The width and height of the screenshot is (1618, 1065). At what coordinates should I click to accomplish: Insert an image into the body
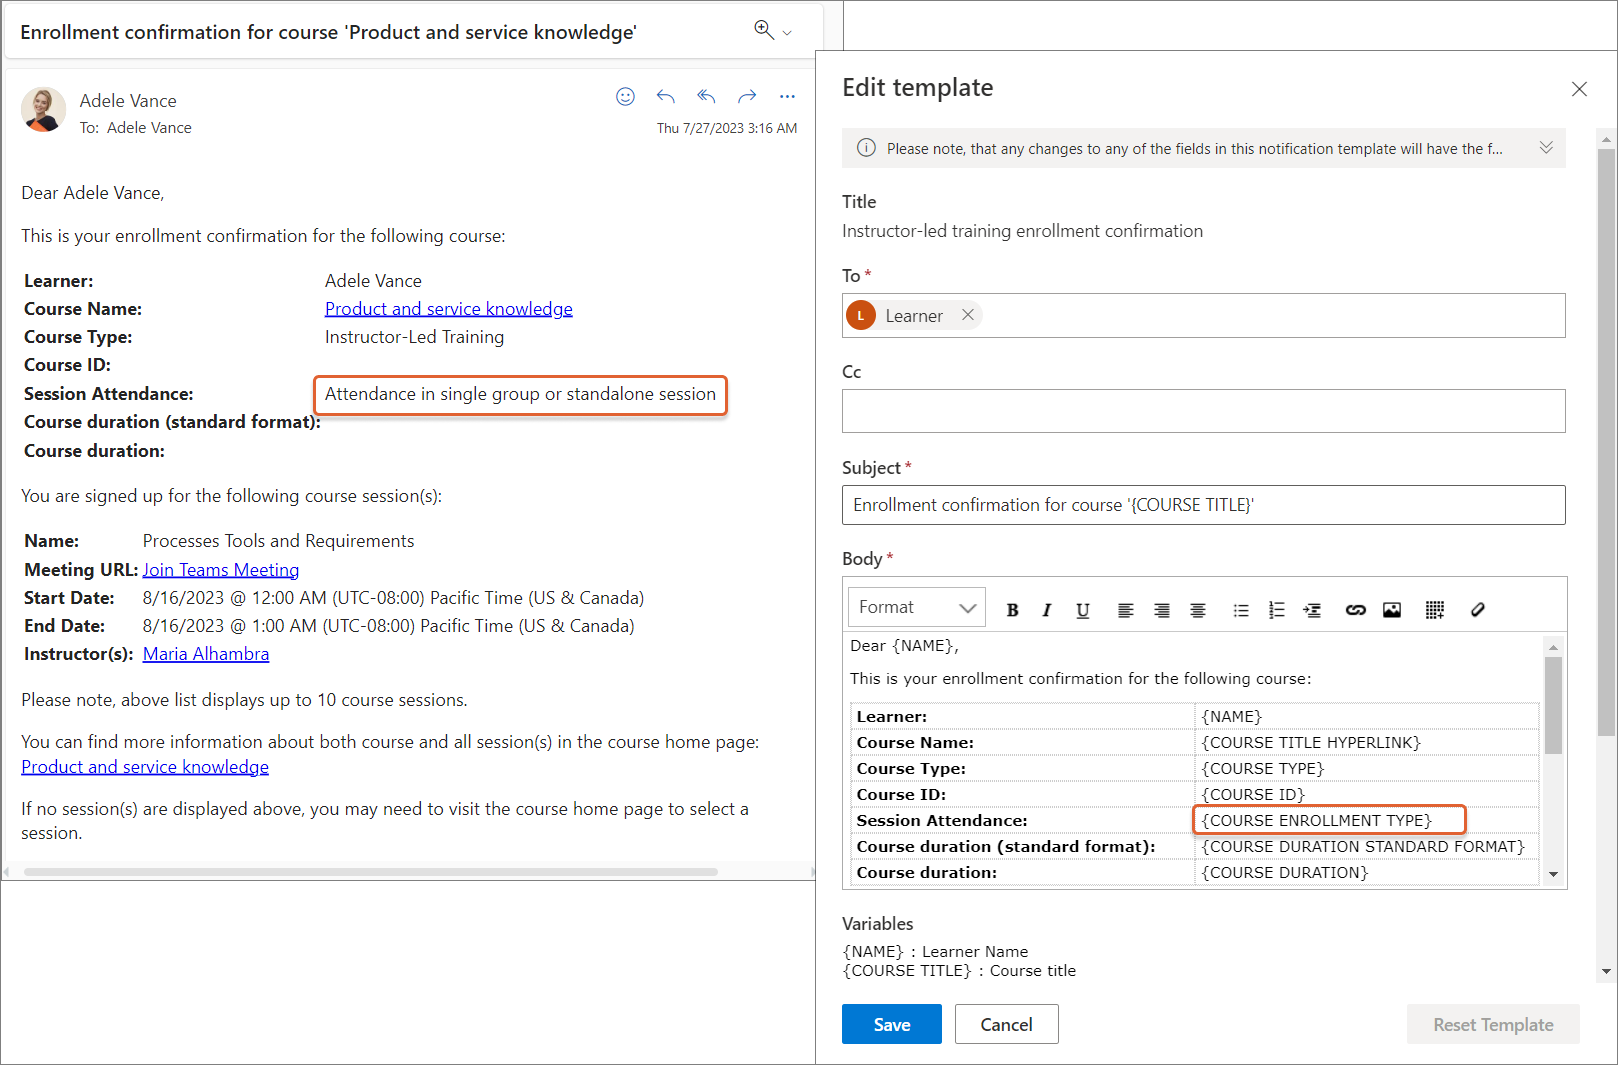click(1391, 610)
